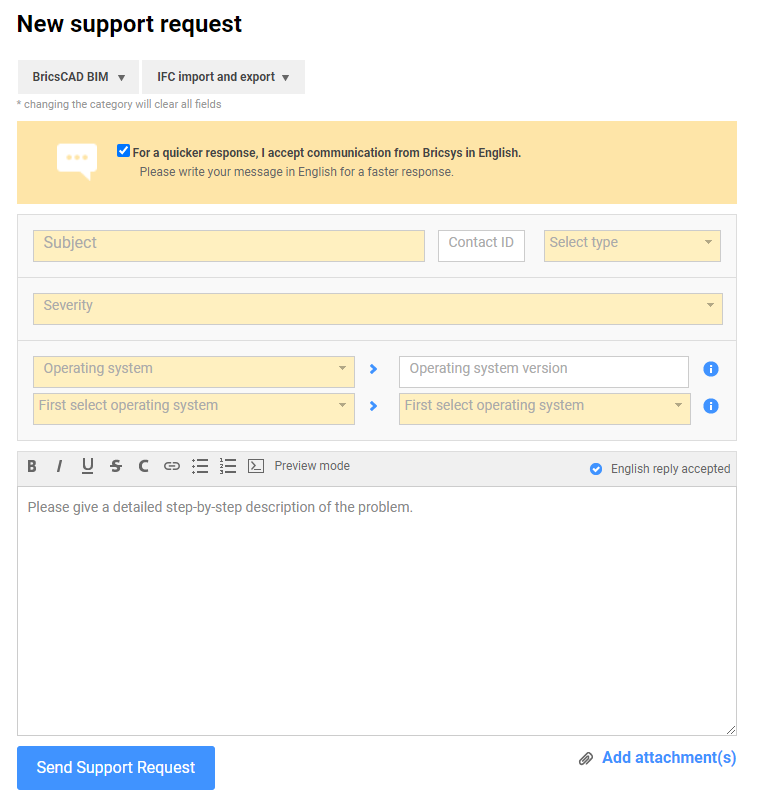Insert a code block with terminal icon
Viewport: 778px width, 794px height.
[256, 466]
